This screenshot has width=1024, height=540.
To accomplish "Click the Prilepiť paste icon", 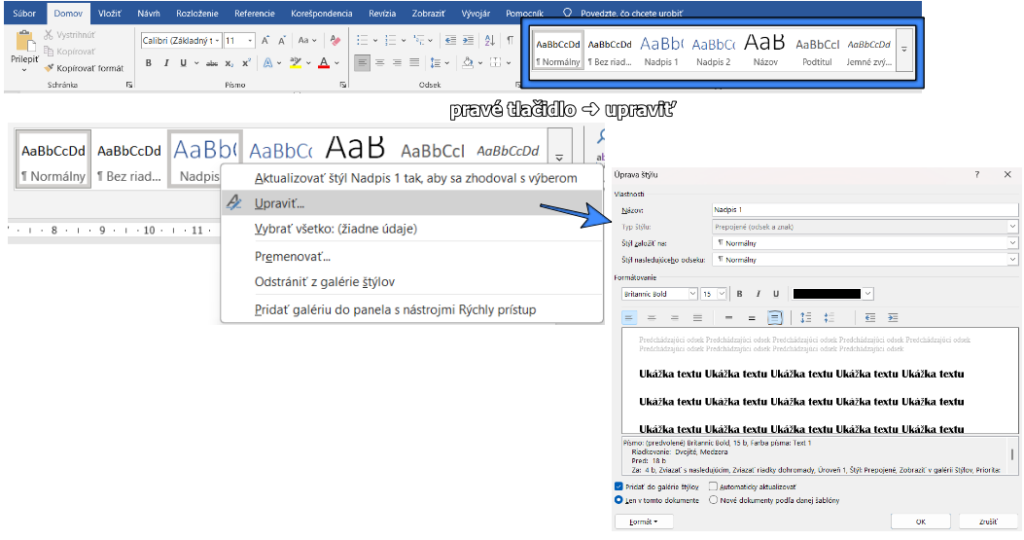I will 24,45.
